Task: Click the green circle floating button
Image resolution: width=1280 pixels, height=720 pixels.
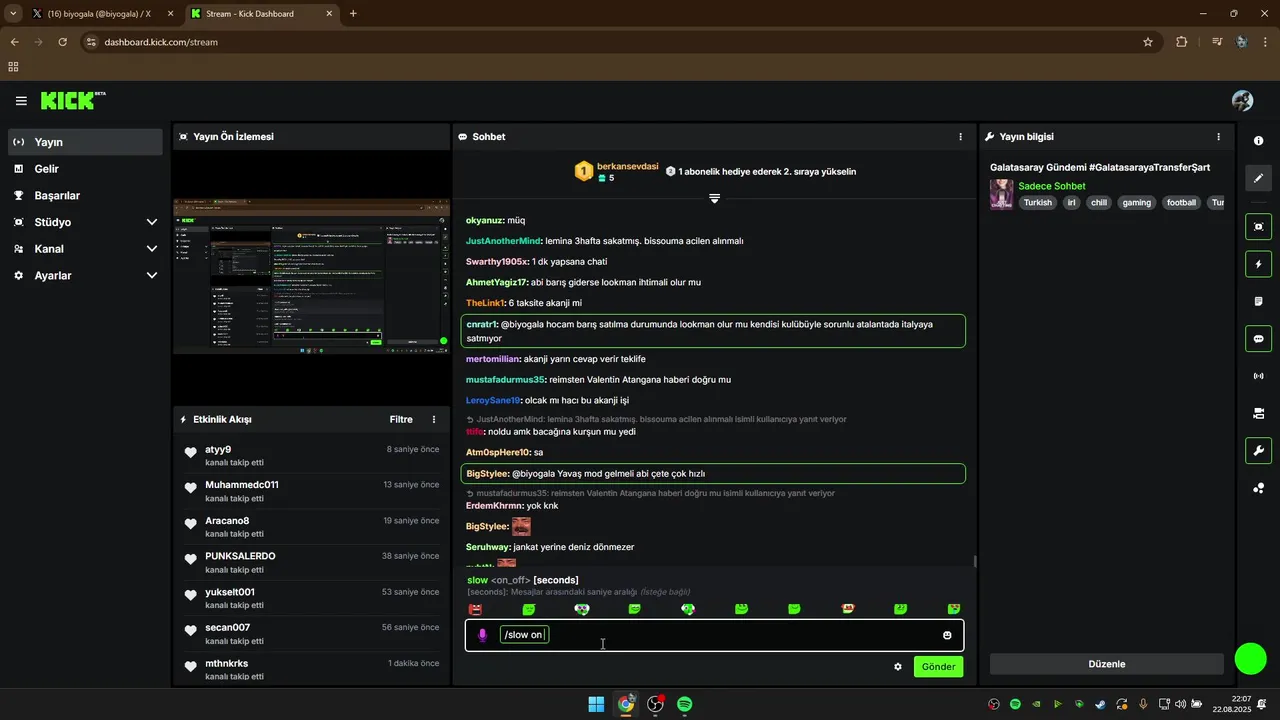Action: pyautogui.click(x=1250, y=658)
